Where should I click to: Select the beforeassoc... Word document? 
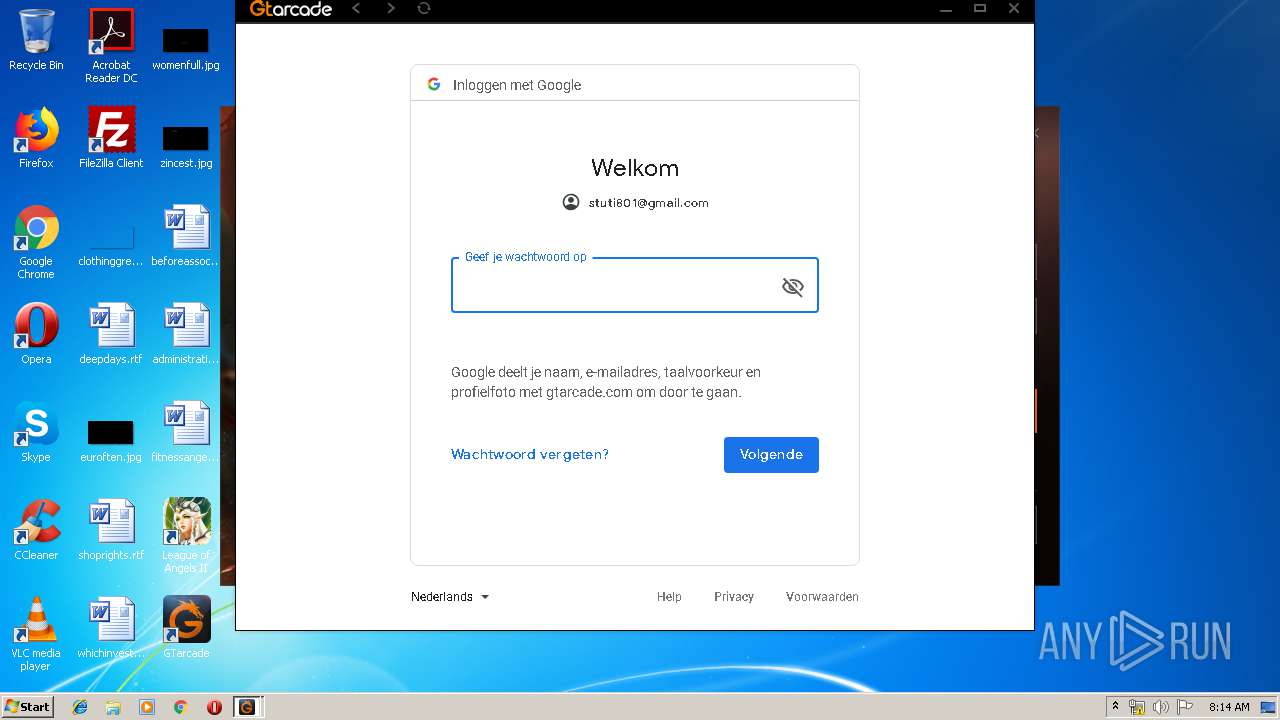tap(186, 236)
